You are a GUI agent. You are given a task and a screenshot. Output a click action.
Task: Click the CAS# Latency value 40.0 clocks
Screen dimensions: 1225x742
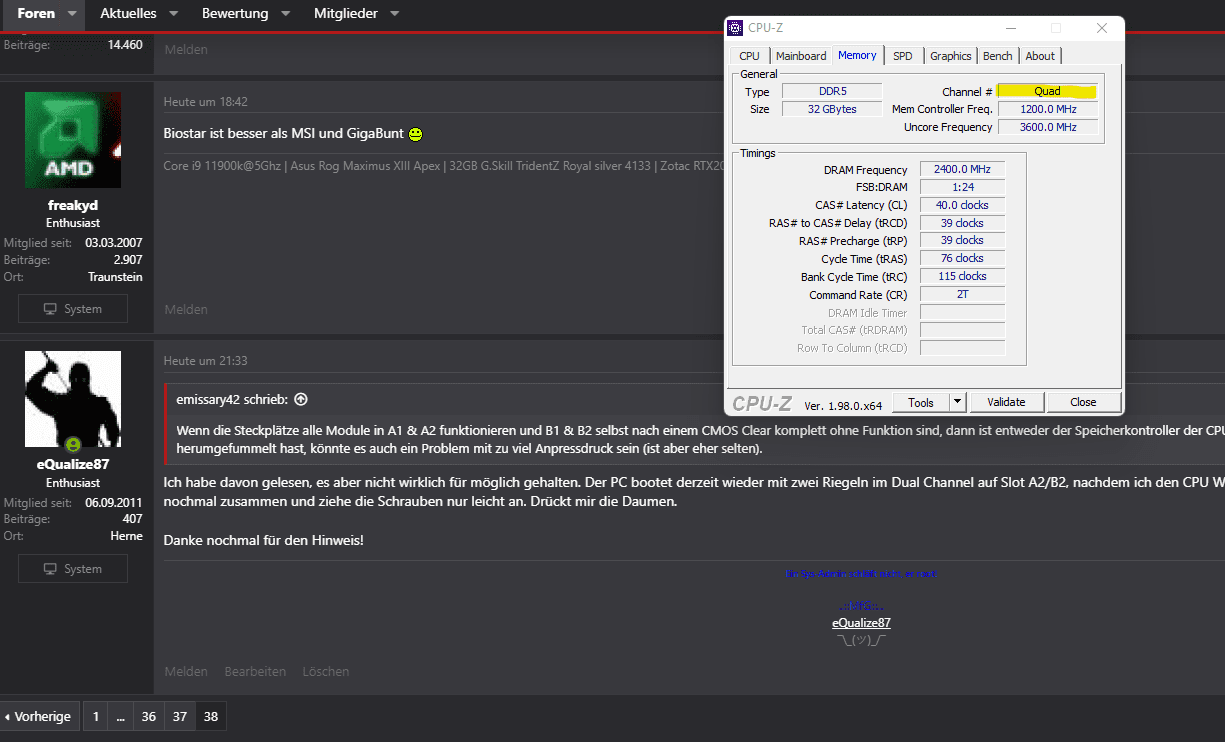click(x=962, y=205)
